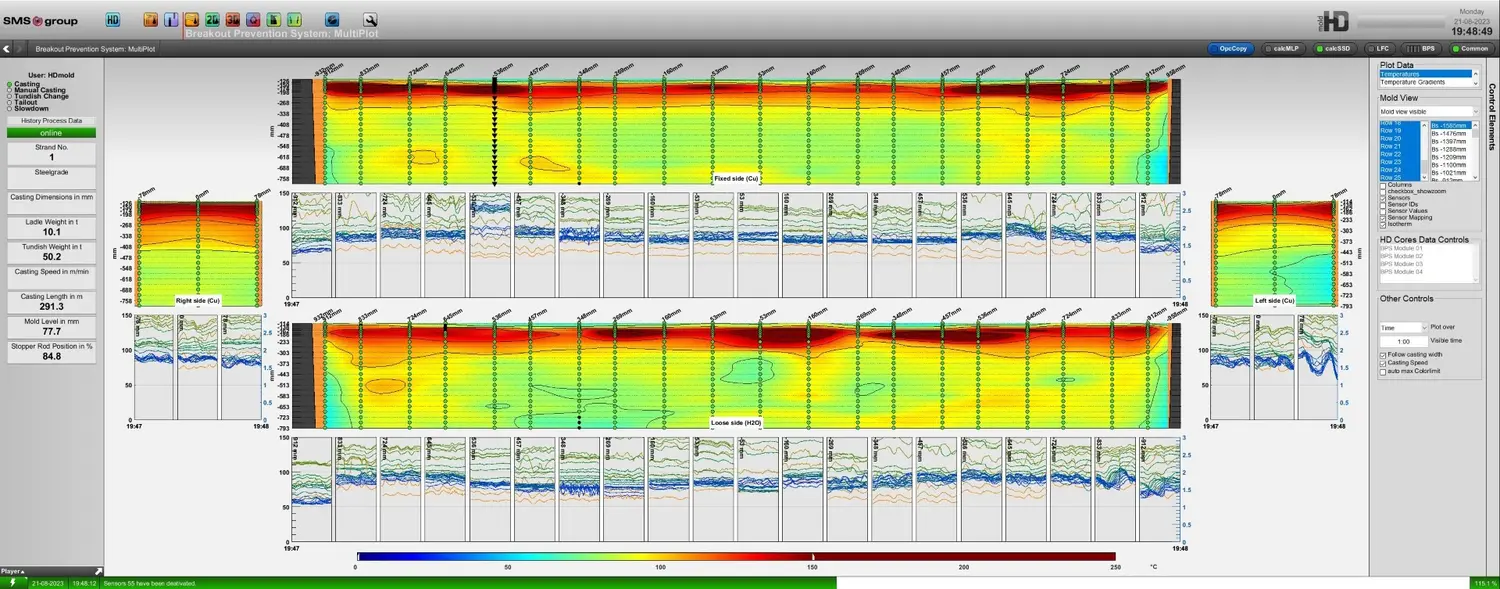
Task: Click the wrench settings icon
Action: click(x=370, y=19)
